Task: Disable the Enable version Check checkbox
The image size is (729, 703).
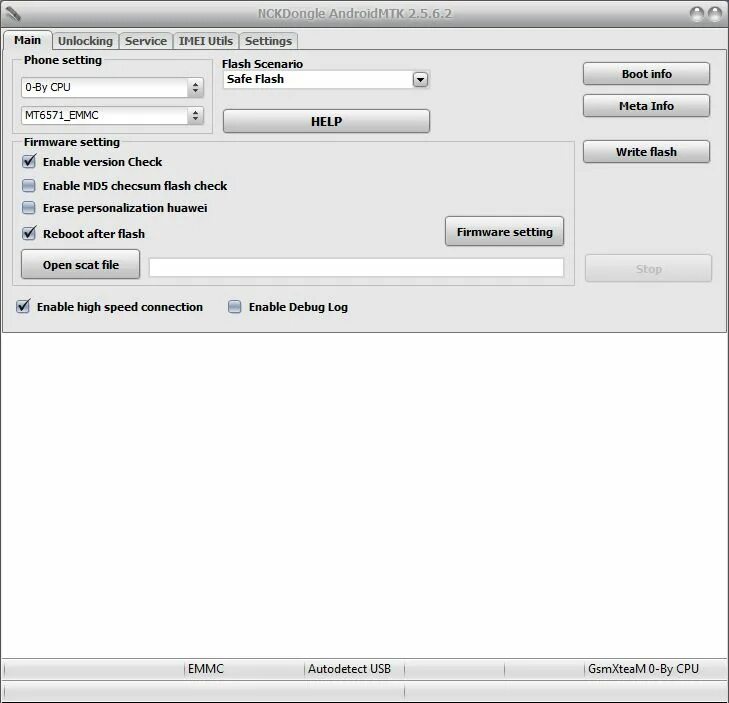Action: 29,161
